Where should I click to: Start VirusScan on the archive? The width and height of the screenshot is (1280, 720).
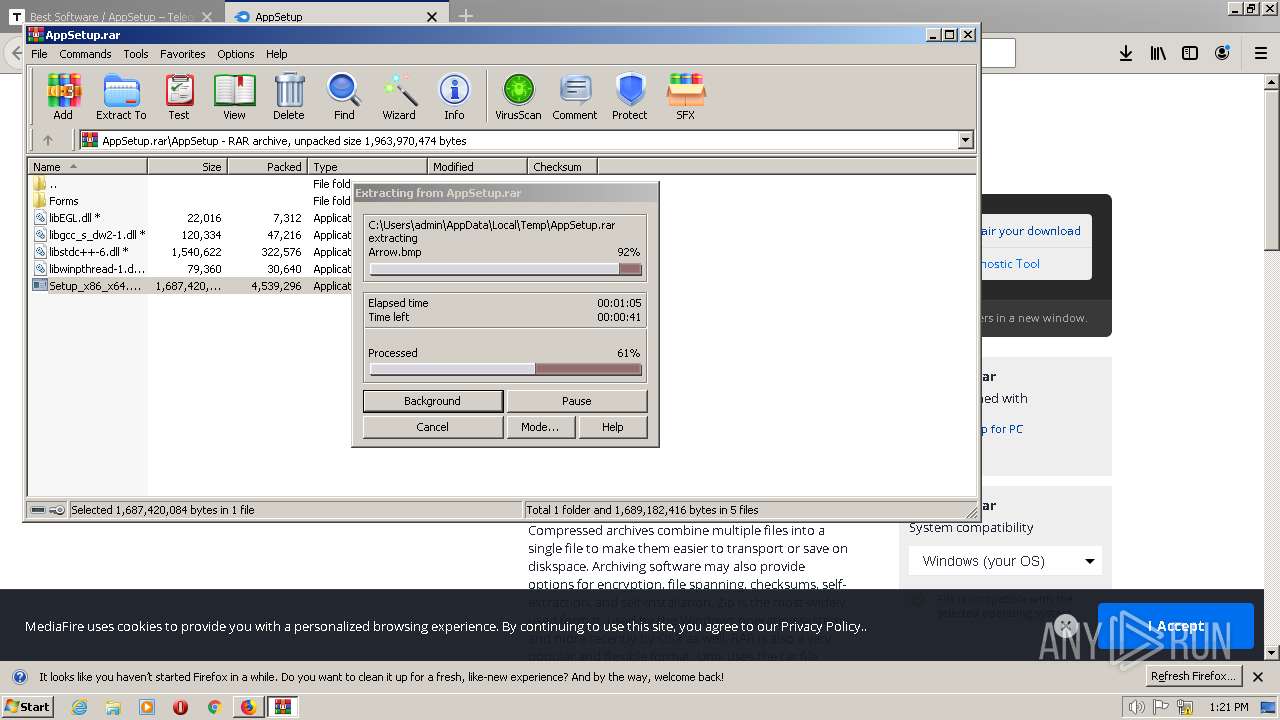pos(518,97)
